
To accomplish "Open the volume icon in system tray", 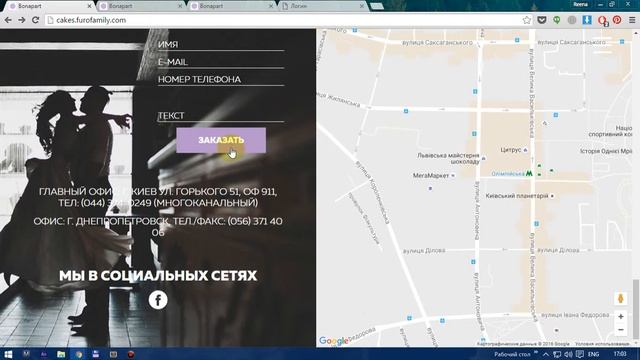I will (568, 354).
